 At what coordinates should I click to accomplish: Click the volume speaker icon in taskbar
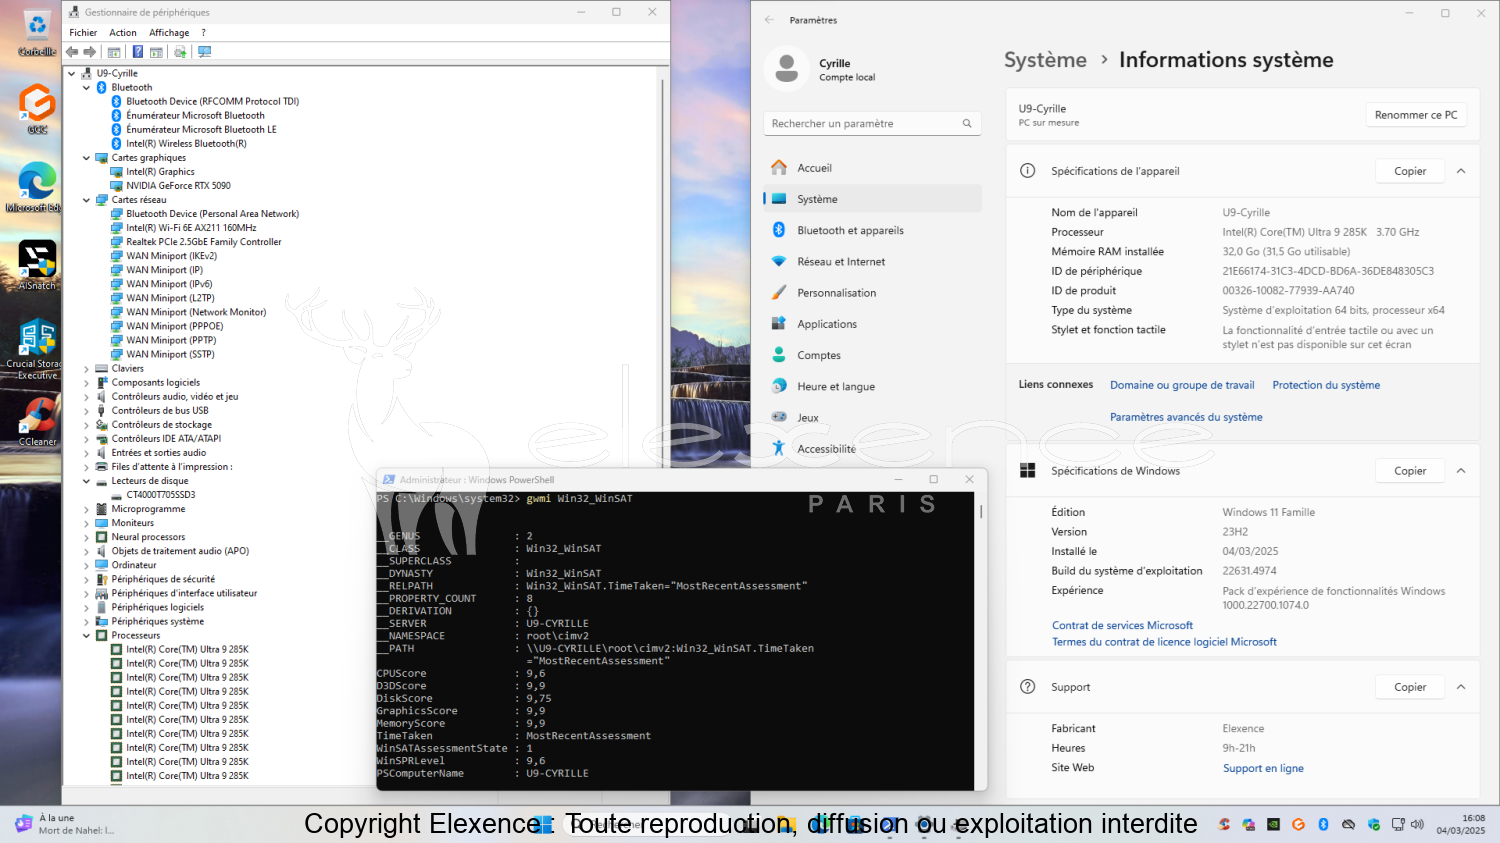pyautogui.click(x=1417, y=825)
